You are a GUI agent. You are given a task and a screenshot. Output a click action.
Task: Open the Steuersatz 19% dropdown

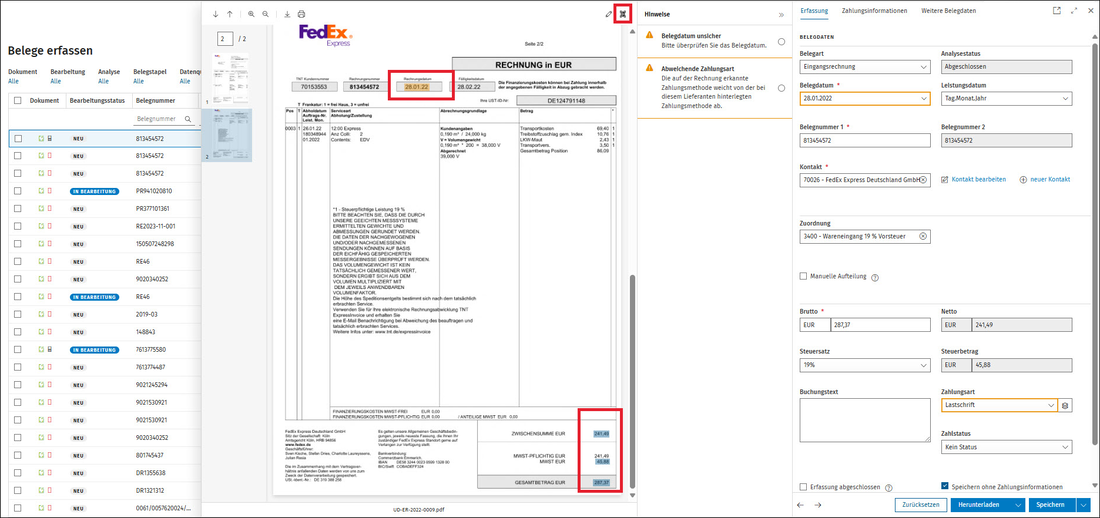(865, 365)
